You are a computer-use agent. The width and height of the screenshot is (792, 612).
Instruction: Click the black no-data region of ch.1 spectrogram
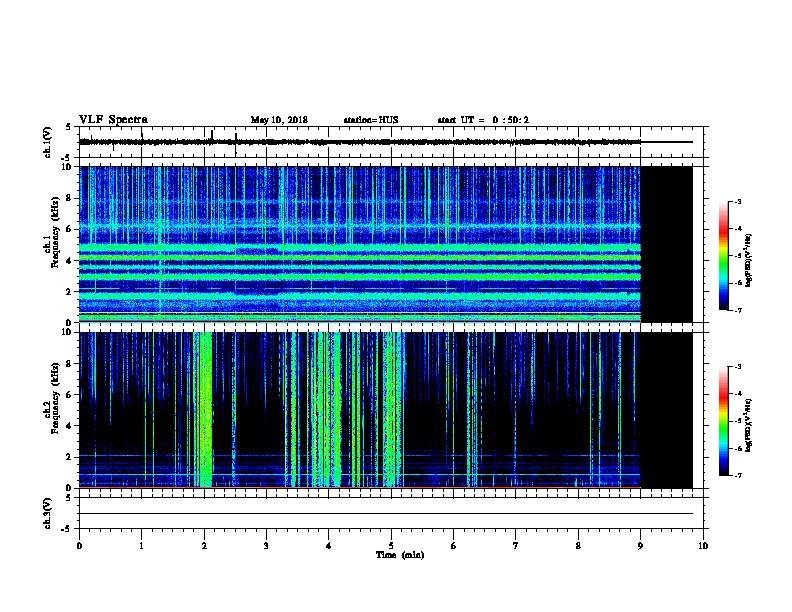[667, 244]
